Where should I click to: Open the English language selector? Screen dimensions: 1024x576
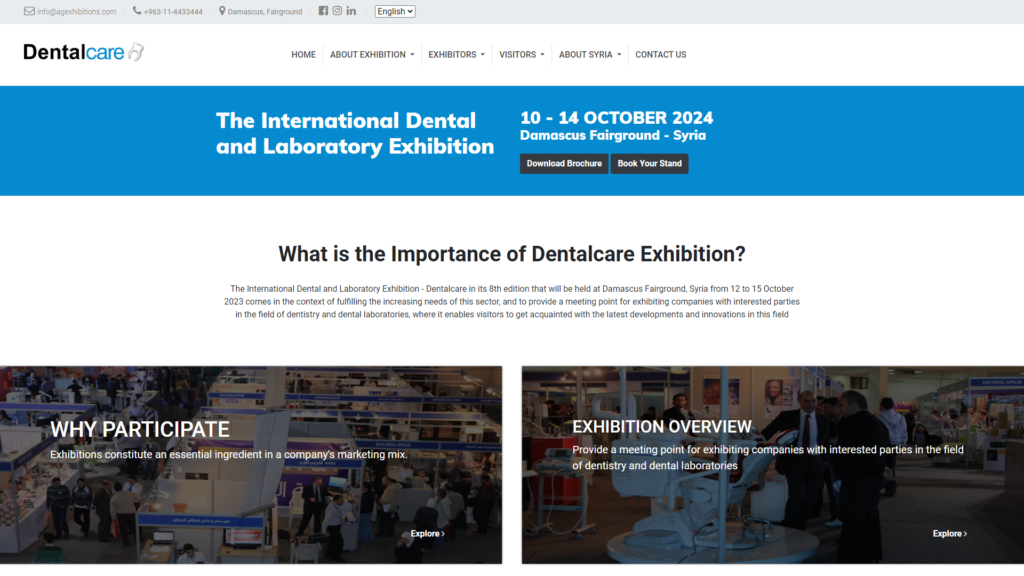click(x=395, y=12)
